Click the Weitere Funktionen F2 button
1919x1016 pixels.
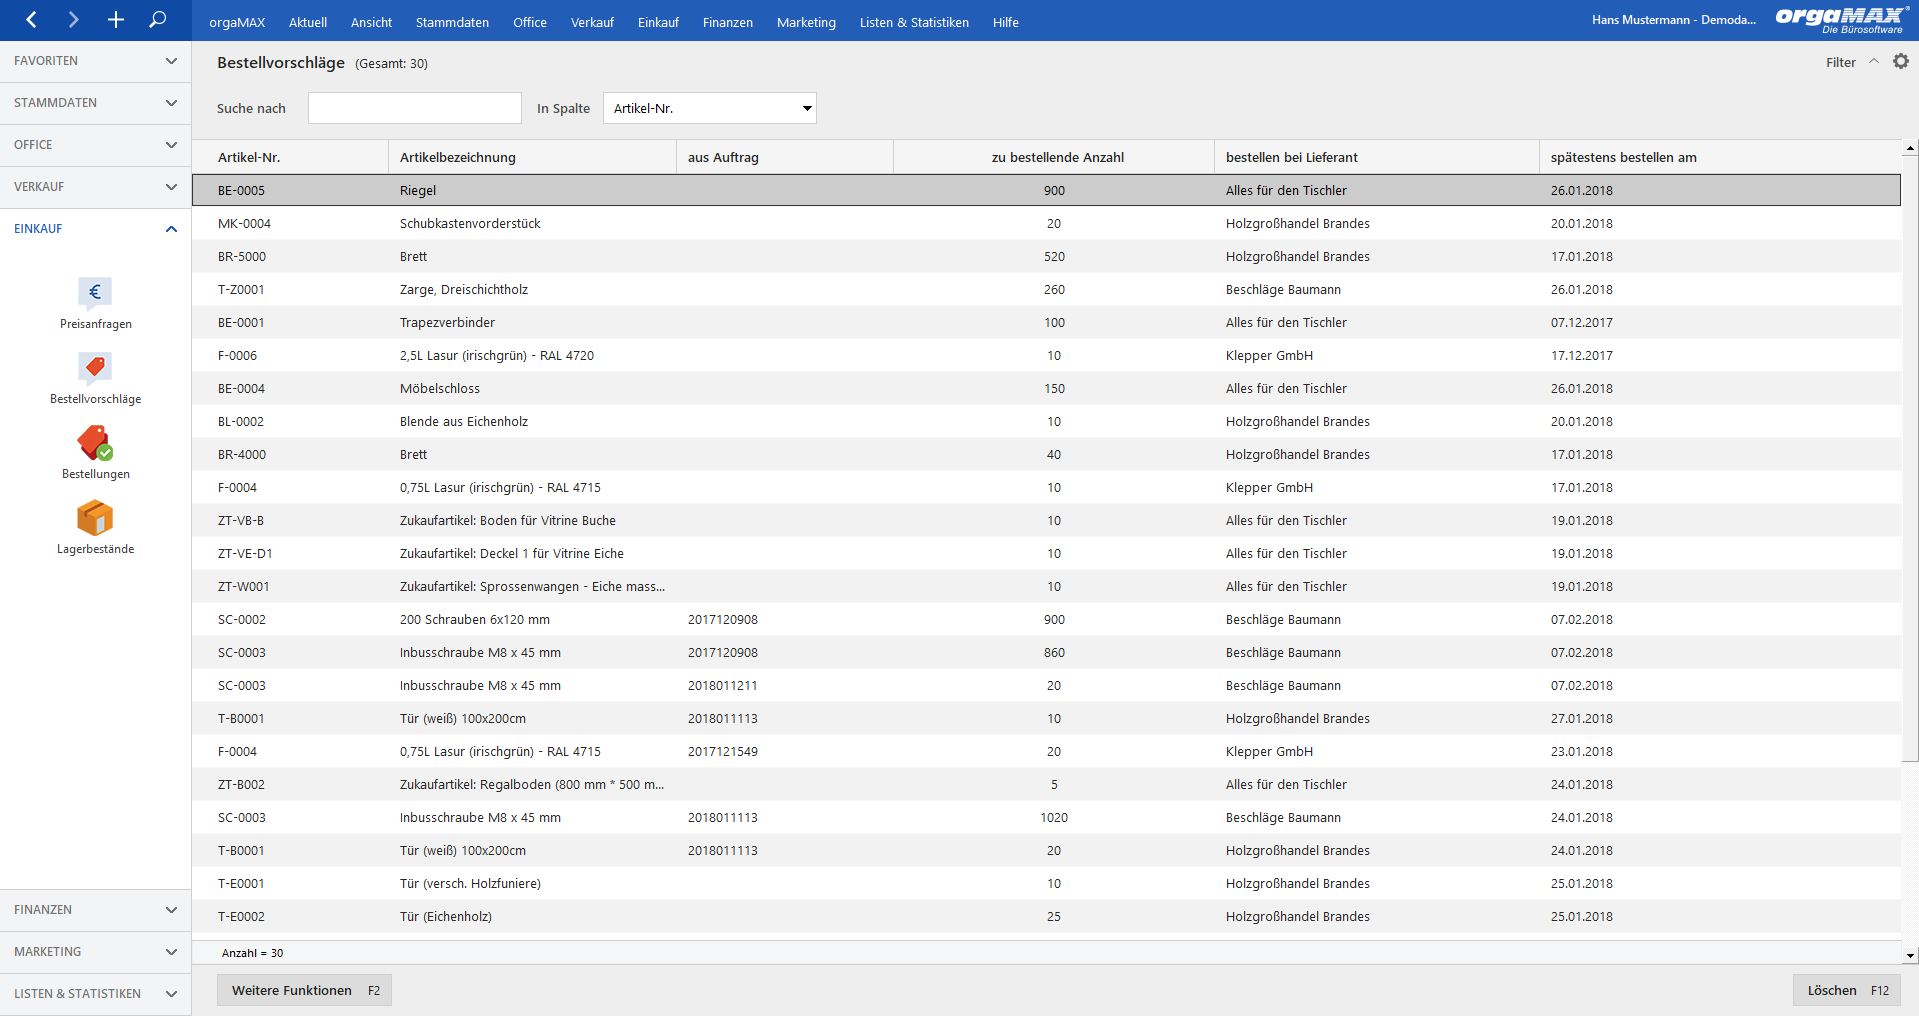304,990
